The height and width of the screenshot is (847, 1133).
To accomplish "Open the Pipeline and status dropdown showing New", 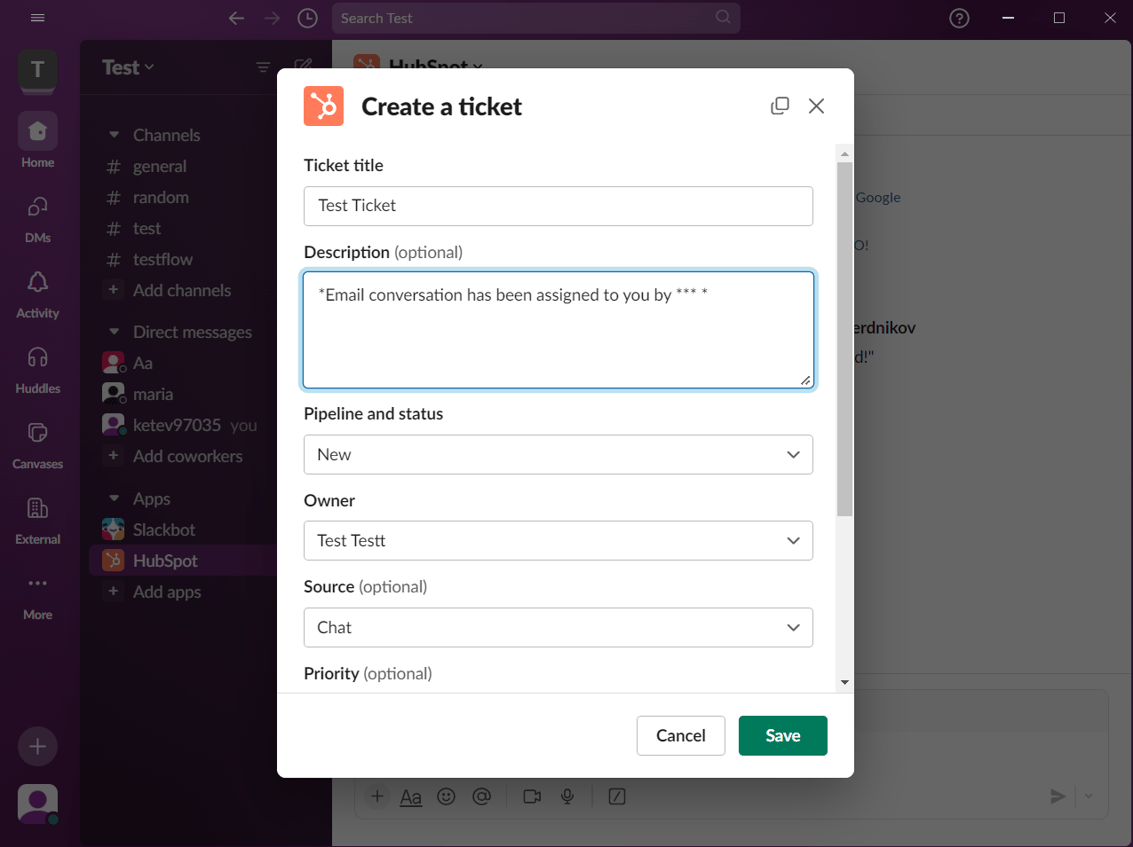I will (558, 454).
